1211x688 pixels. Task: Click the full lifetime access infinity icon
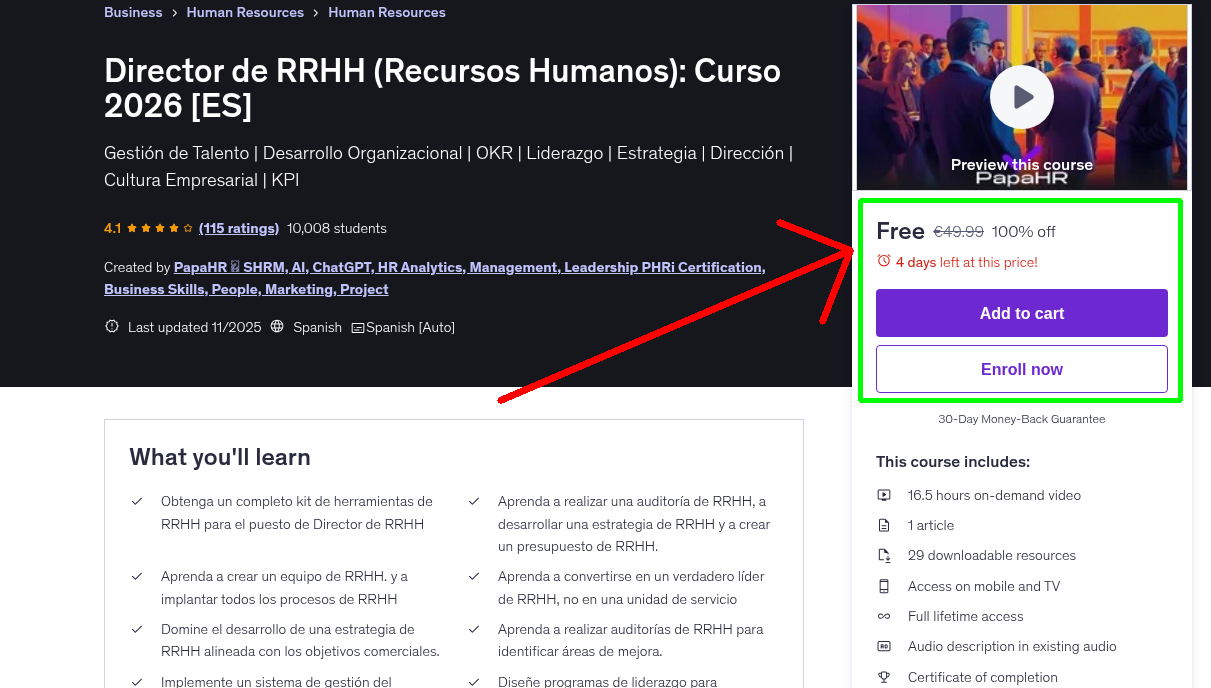(x=884, y=616)
